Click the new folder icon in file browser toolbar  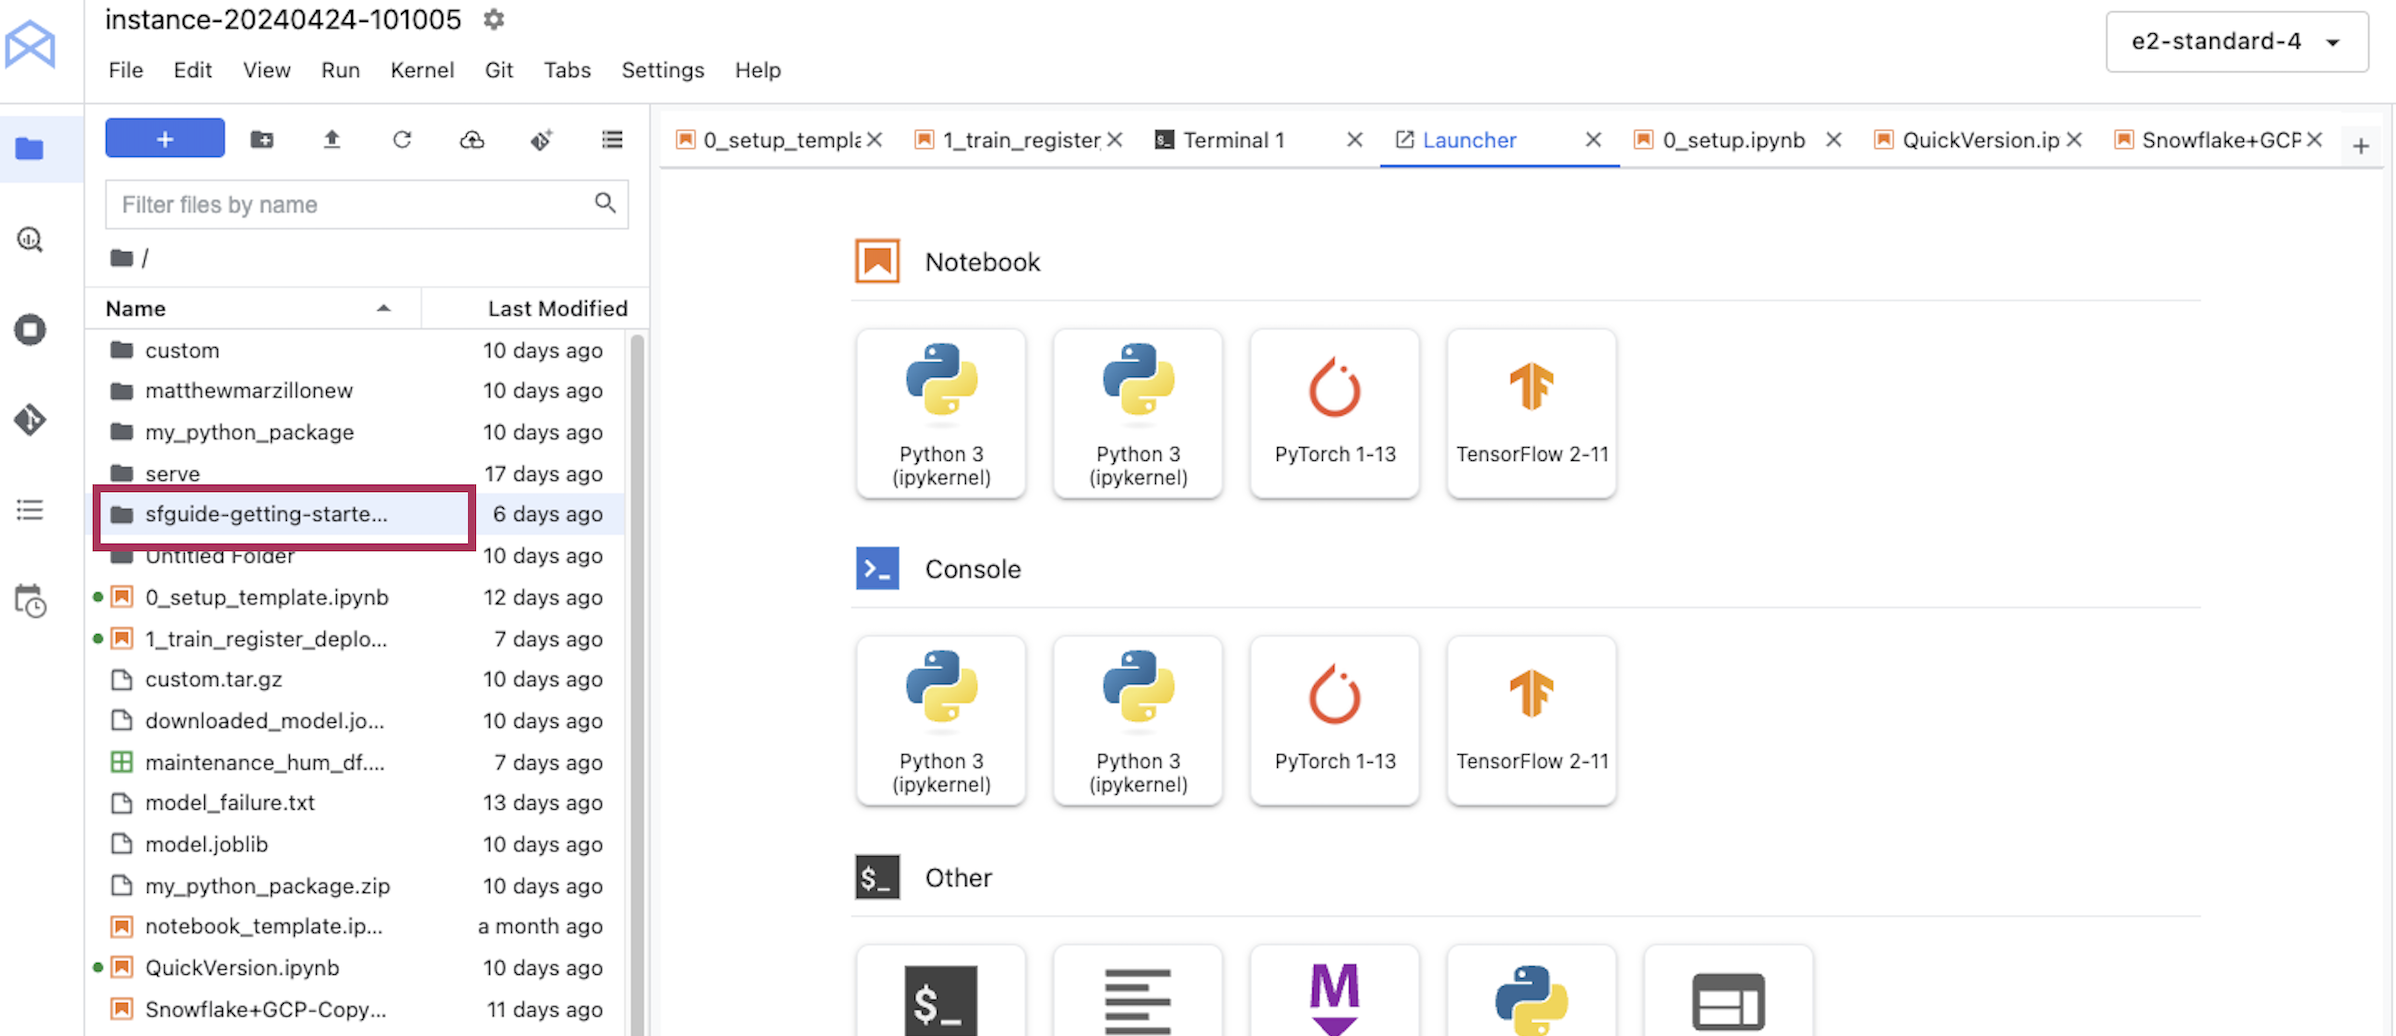tap(262, 140)
